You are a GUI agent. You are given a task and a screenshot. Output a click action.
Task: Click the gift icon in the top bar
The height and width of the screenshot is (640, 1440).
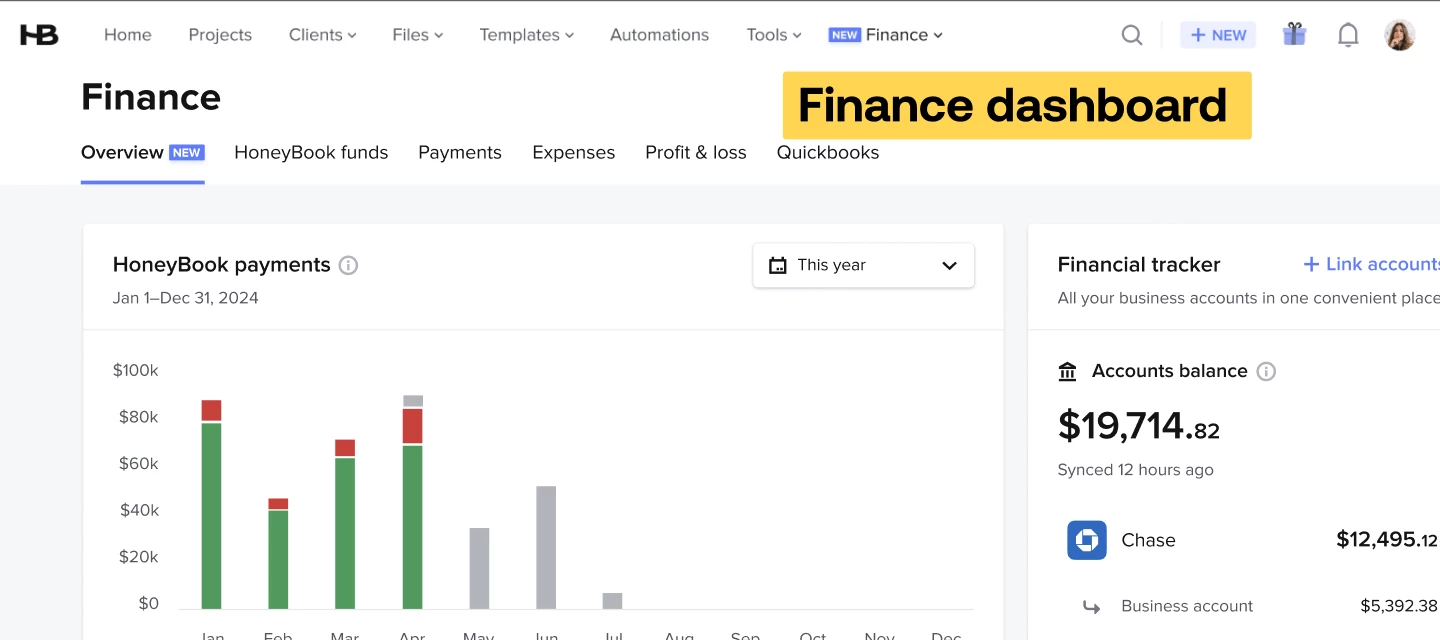click(x=1294, y=34)
